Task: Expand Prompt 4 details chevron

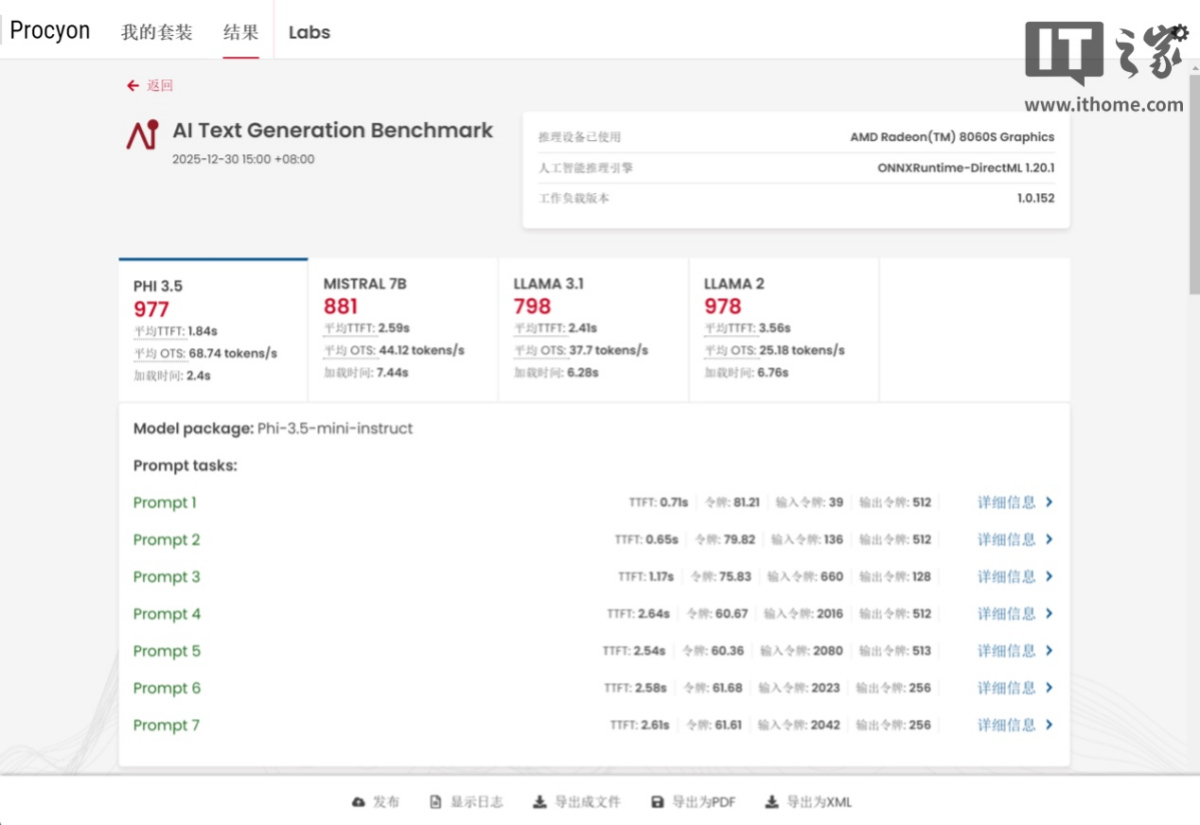Action: [x=1049, y=614]
